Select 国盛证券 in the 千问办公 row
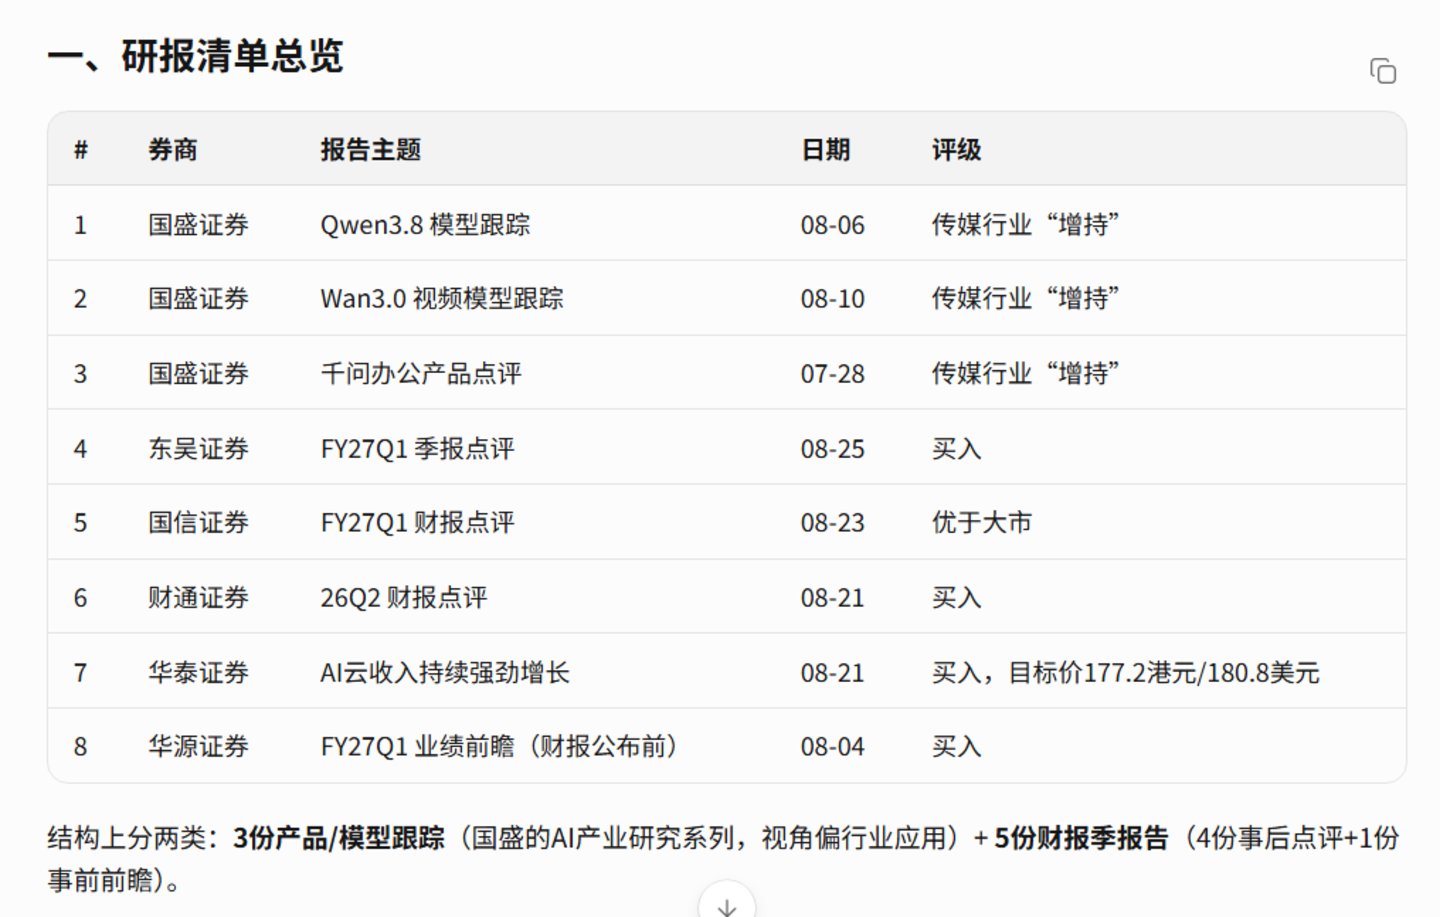 198,374
